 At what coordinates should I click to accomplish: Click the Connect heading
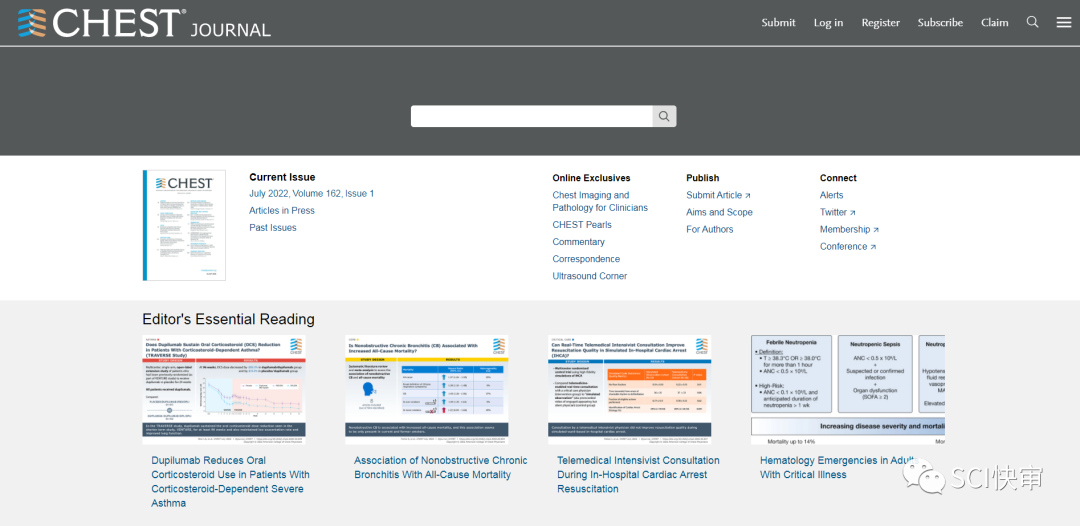click(838, 178)
